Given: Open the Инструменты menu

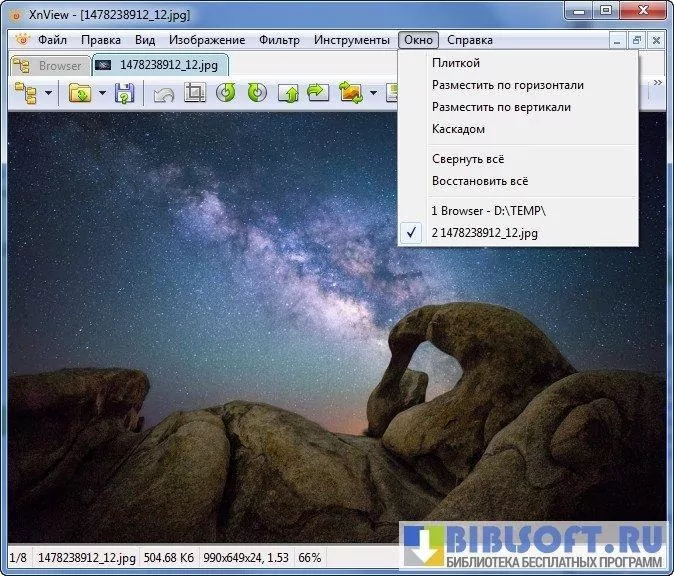Looking at the screenshot, I should 351,40.
